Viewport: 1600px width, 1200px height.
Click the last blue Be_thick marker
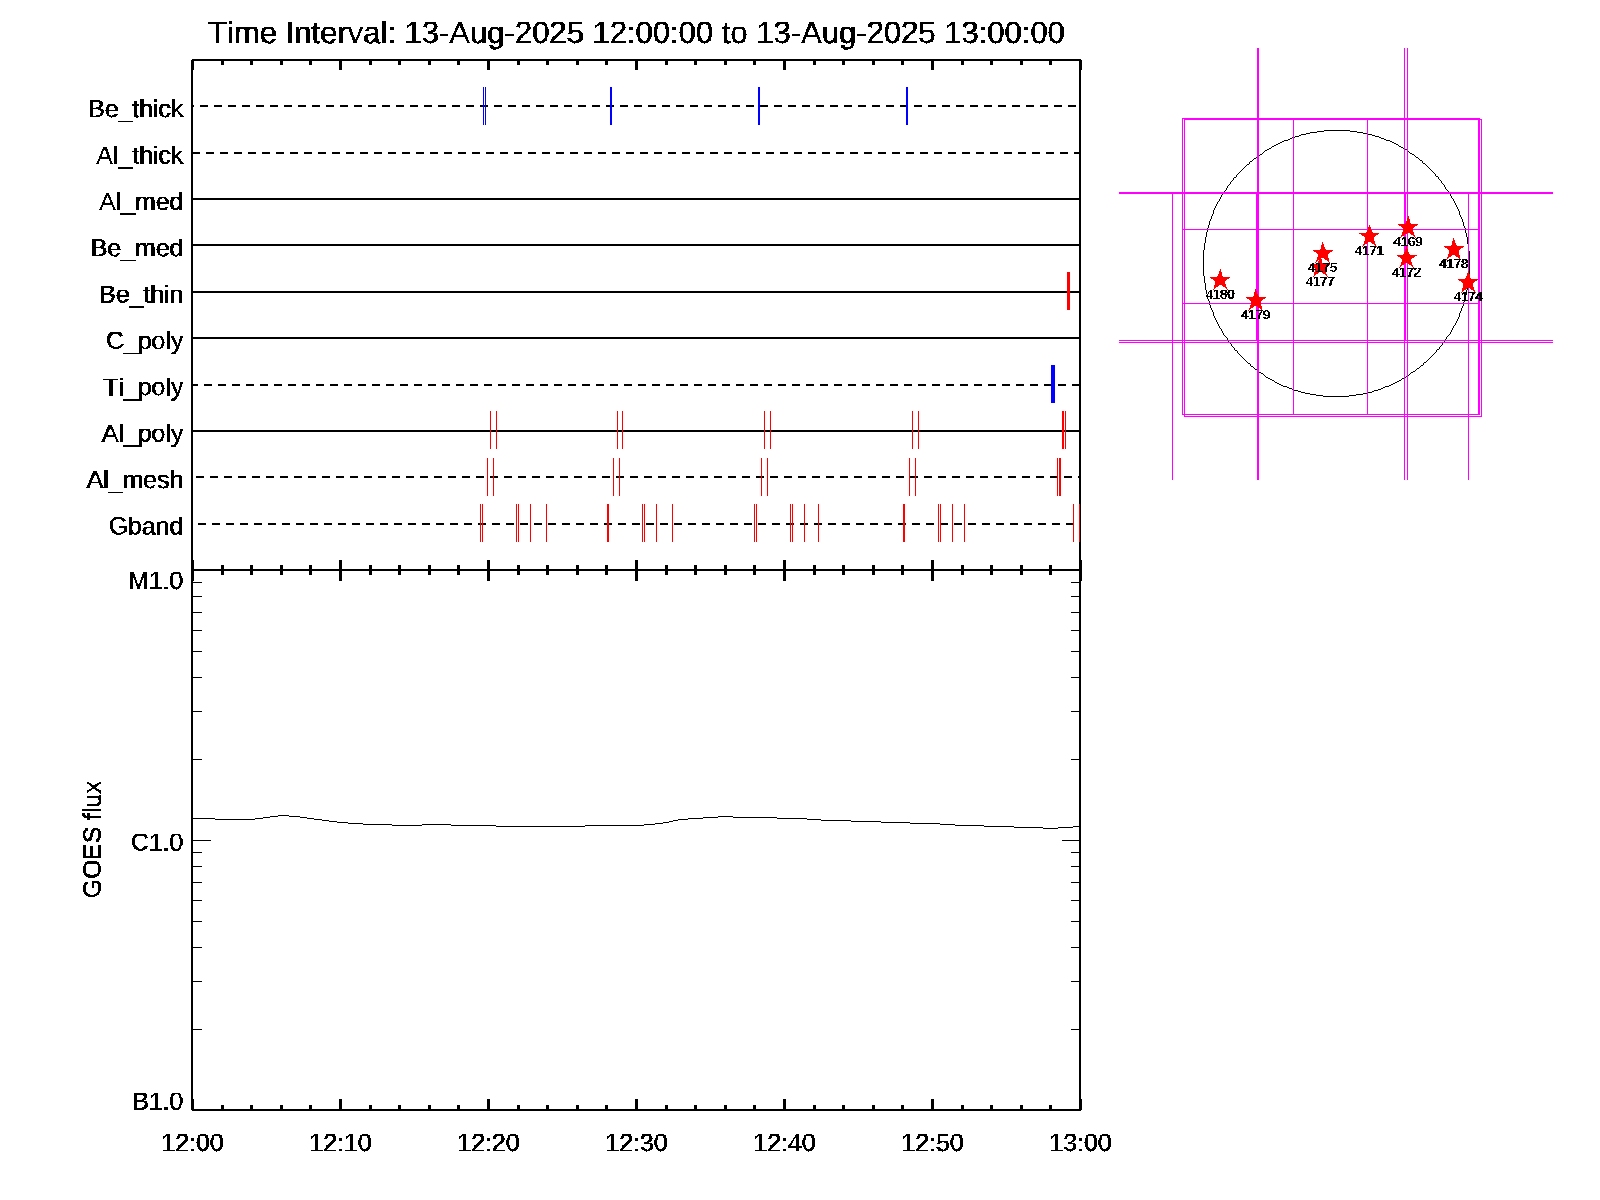click(907, 106)
